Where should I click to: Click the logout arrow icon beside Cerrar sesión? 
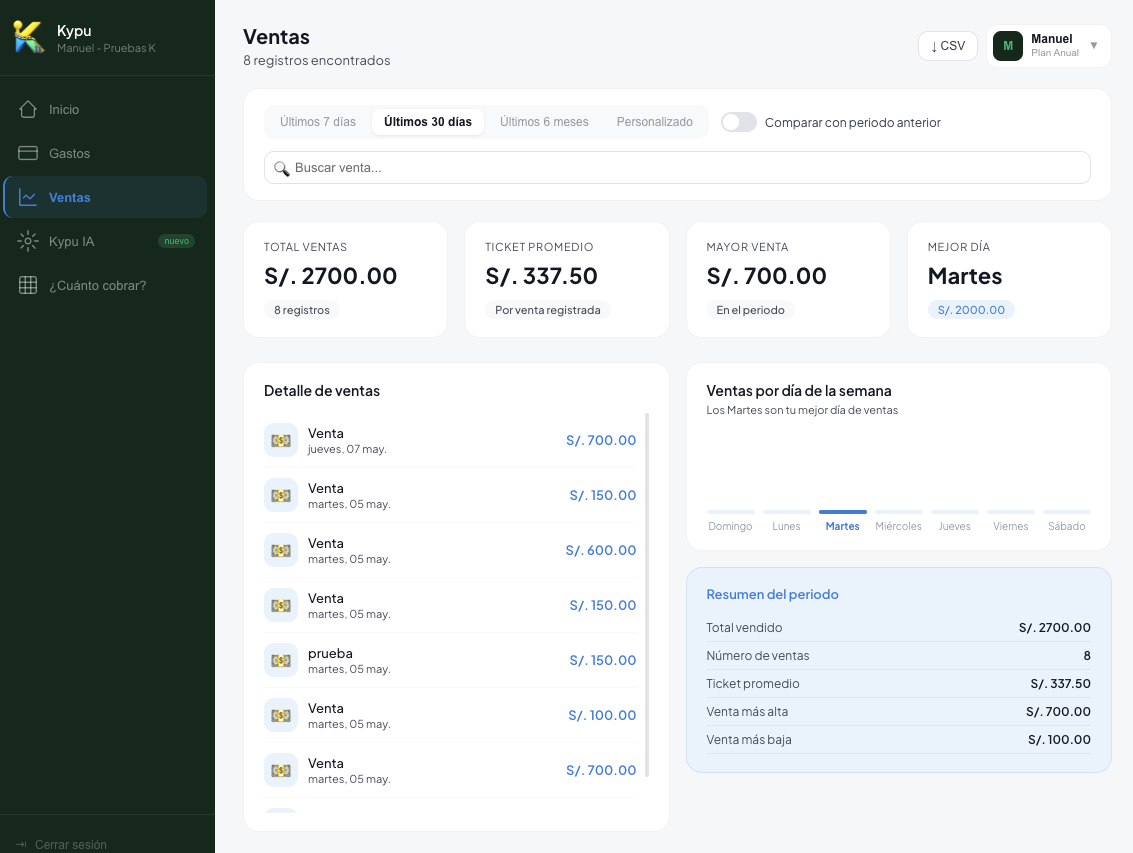(x=21, y=844)
